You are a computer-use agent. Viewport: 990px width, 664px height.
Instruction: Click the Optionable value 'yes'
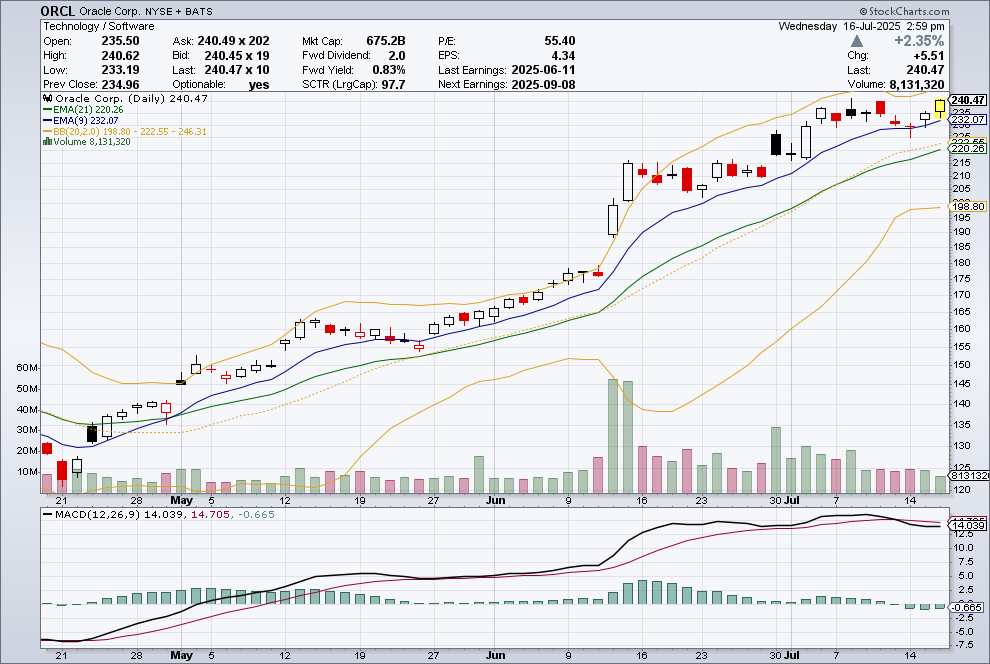click(x=259, y=85)
